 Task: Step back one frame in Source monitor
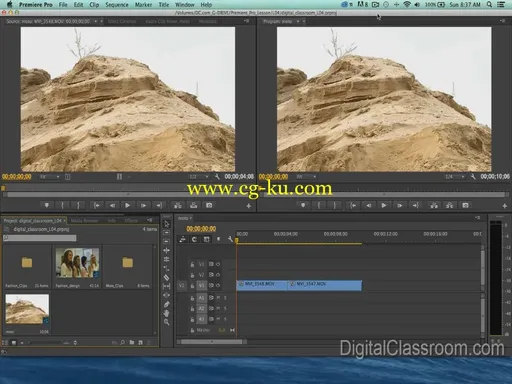point(112,205)
